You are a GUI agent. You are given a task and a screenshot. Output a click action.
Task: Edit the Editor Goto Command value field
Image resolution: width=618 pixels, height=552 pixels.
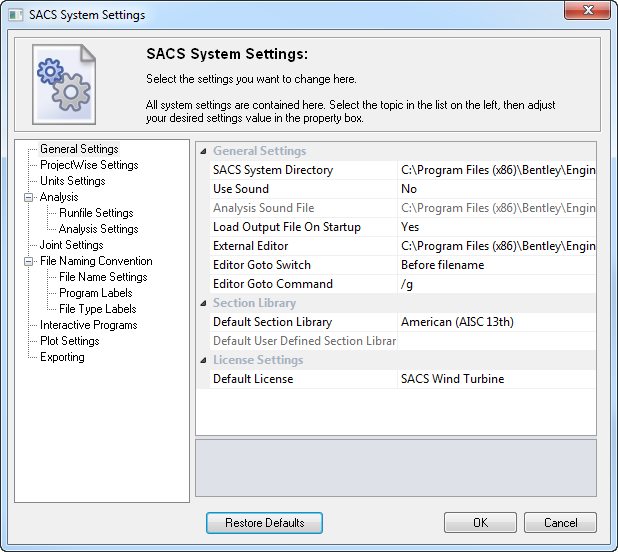pyautogui.click(x=496, y=284)
